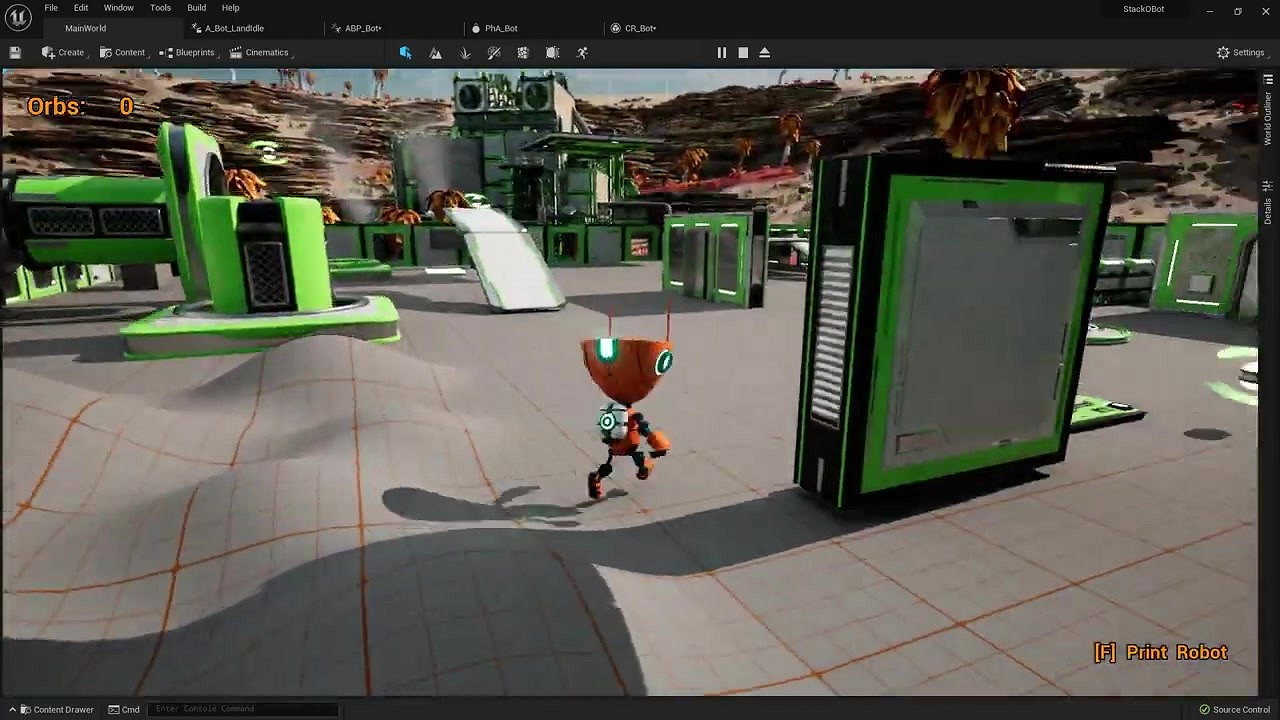Switch to Landscape editing mode

coord(435,52)
